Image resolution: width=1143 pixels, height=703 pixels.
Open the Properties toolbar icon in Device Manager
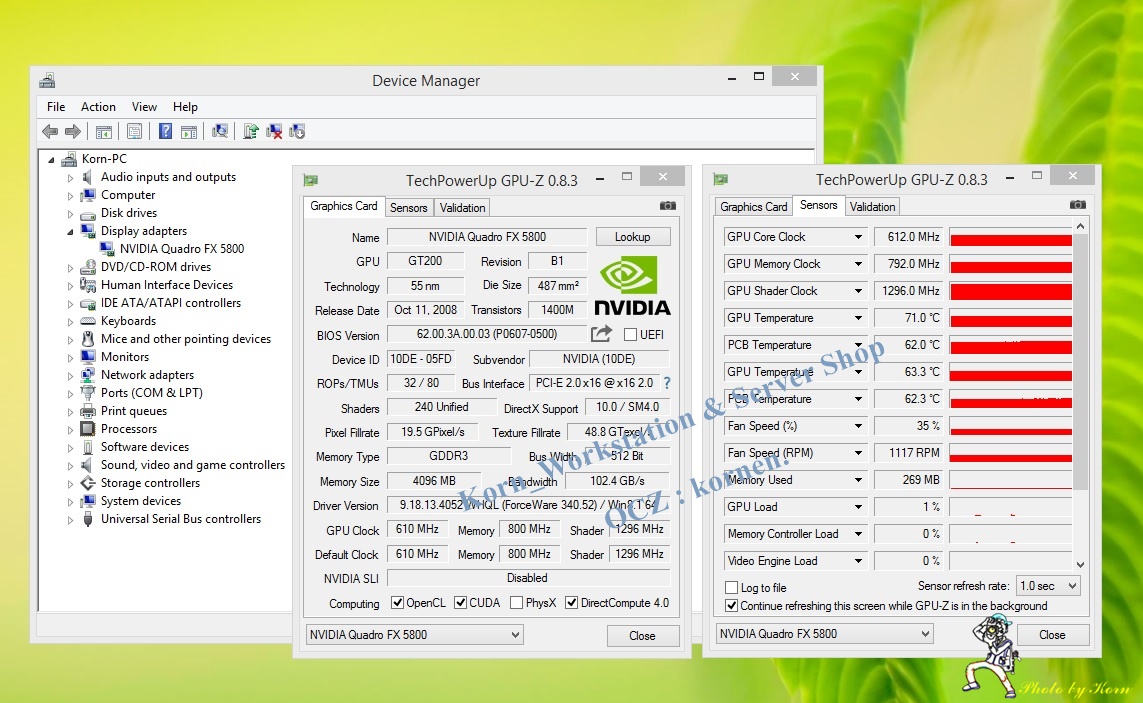(134, 131)
